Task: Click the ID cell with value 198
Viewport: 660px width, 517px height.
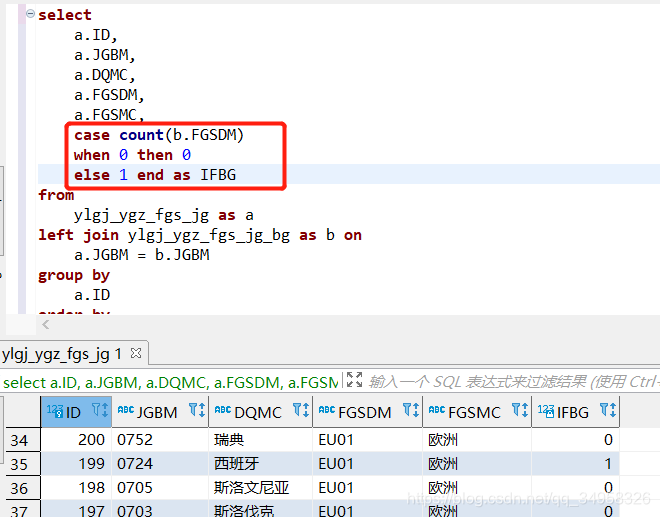Action: pyautogui.click(x=76, y=488)
